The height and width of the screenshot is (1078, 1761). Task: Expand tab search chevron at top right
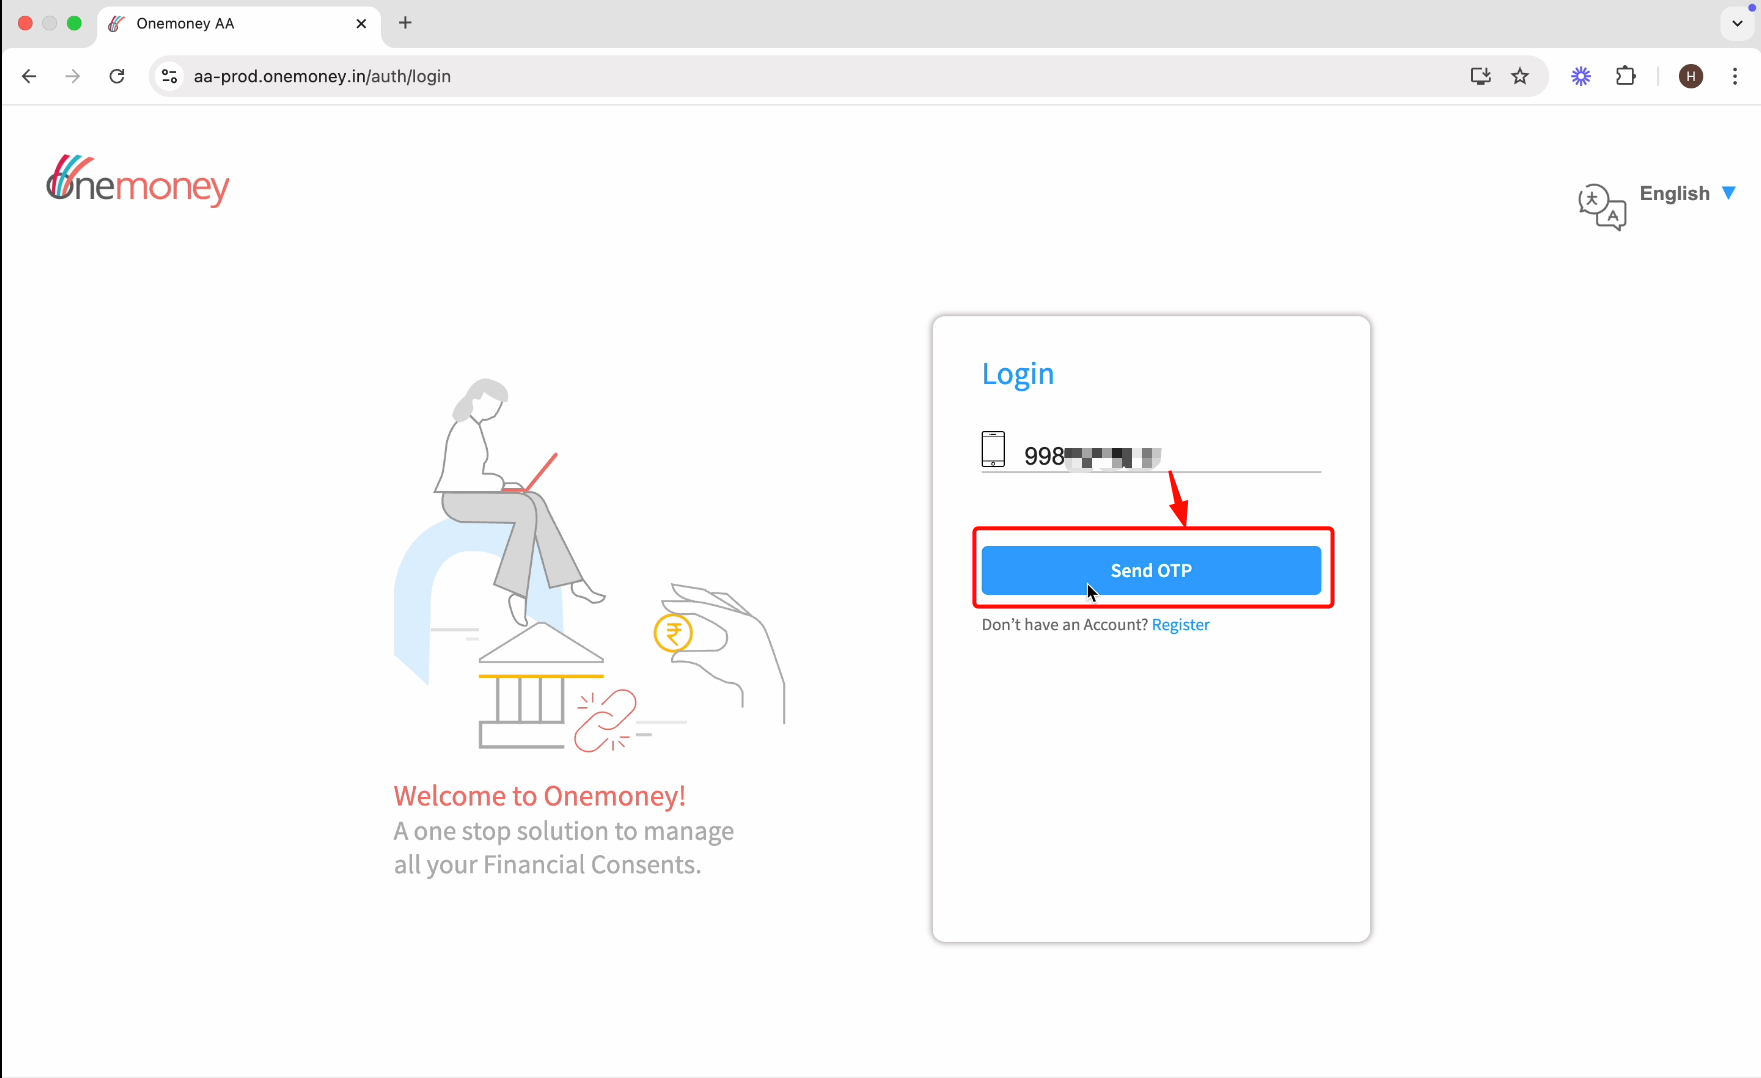[1737, 24]
